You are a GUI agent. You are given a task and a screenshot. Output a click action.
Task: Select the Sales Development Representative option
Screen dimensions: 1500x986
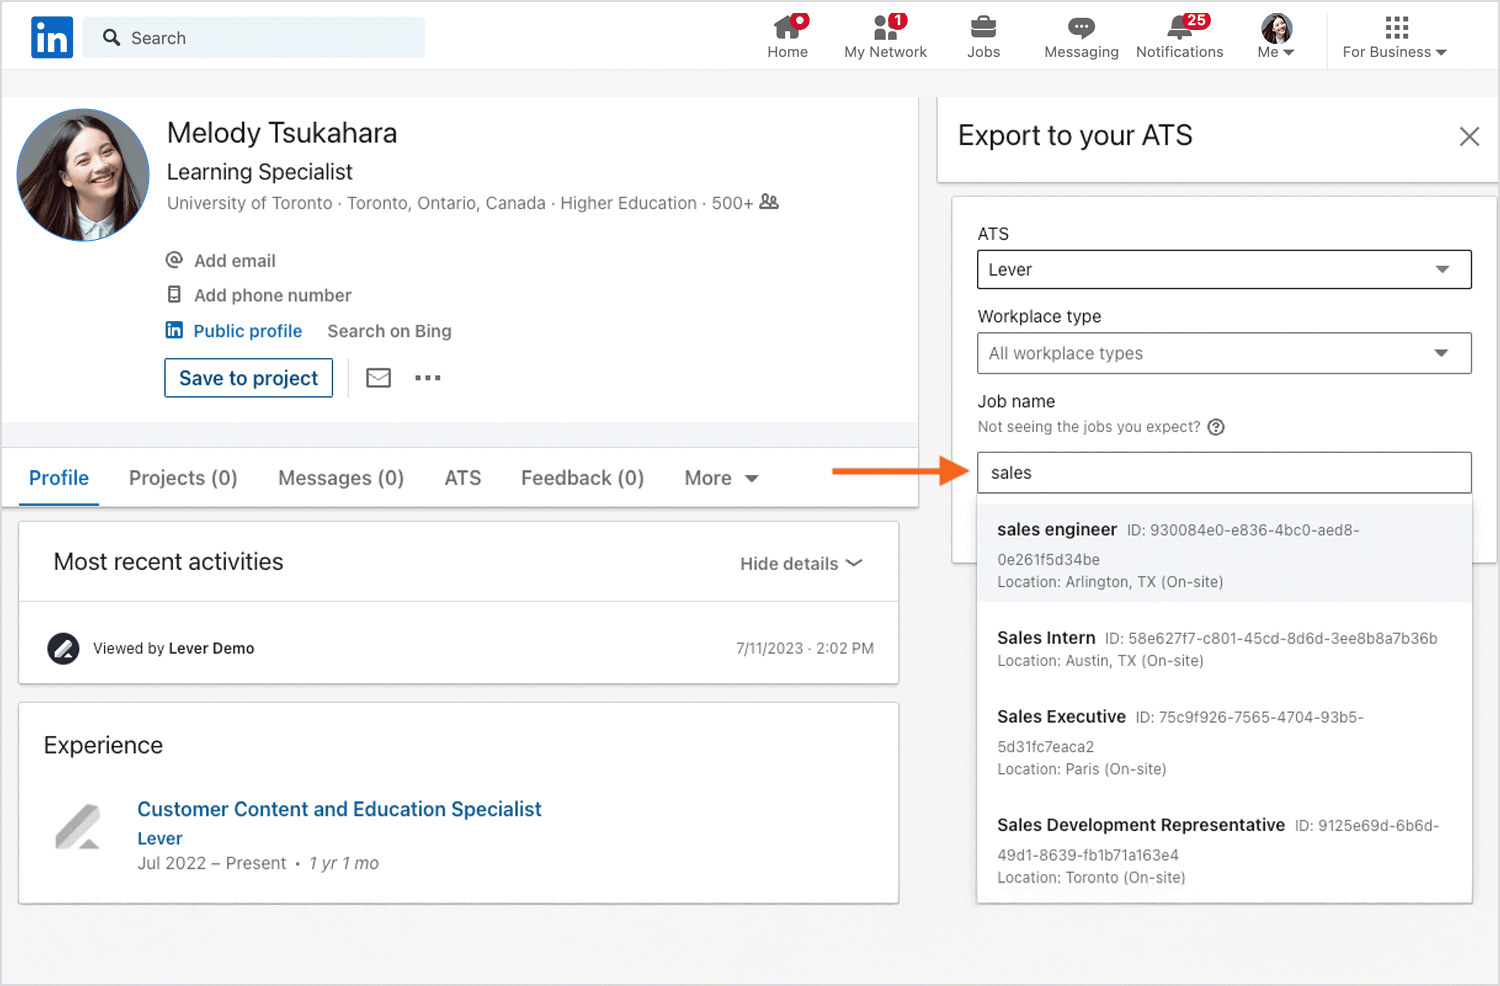point(1224,850)
